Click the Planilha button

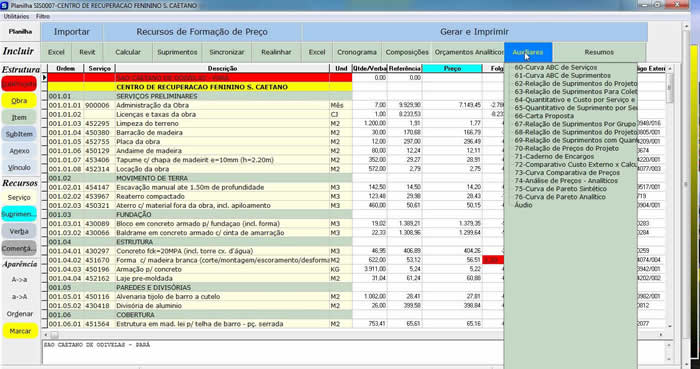point(20,32)
